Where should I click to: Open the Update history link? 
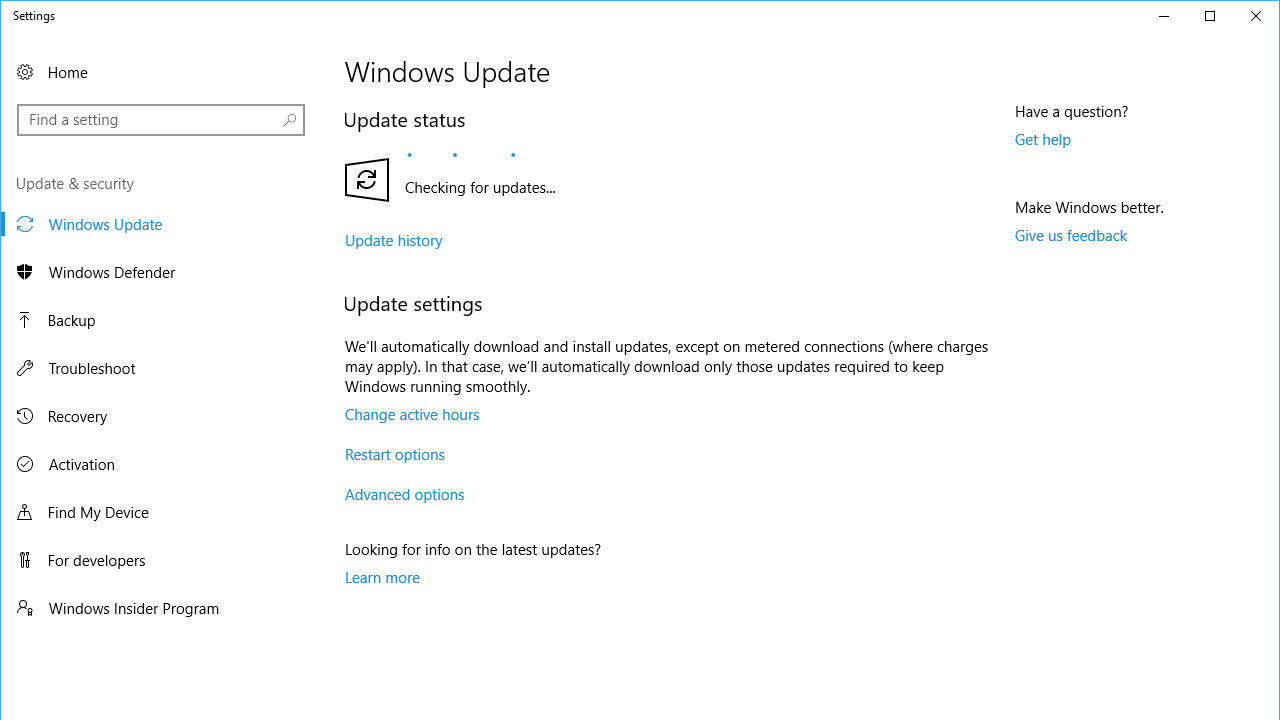[394, 241]
